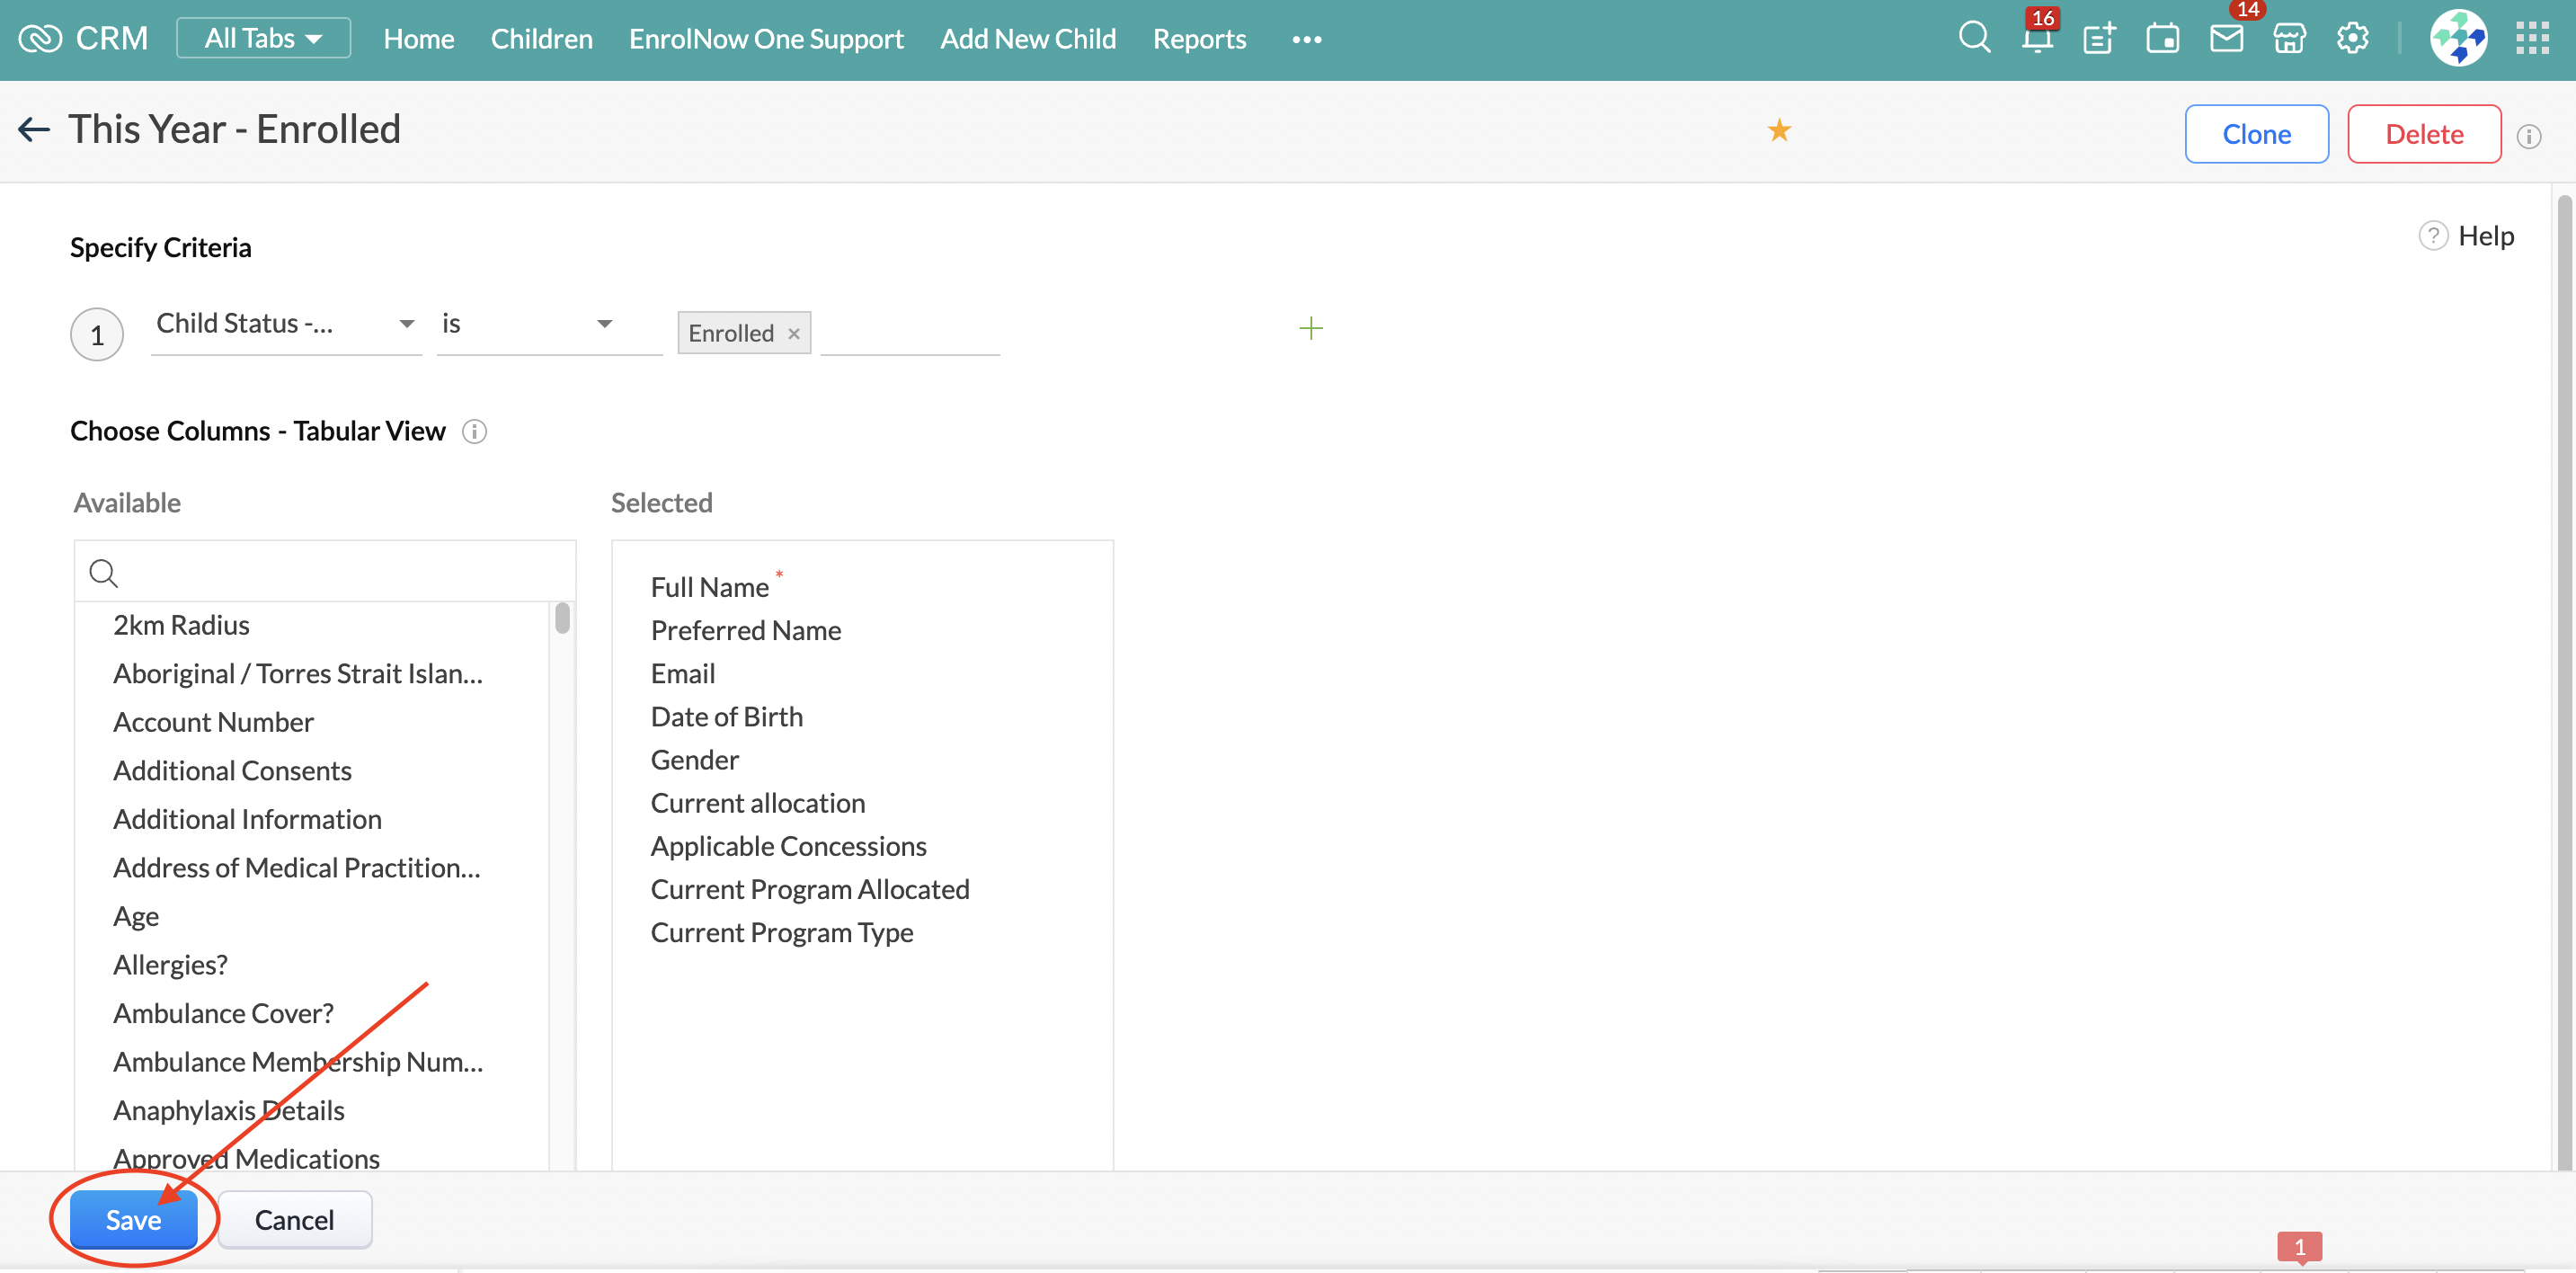The width and height of the screenshot is (2576, 1273).
Task: Expand the All Tabs dropdown
Action: coord(263,39)
